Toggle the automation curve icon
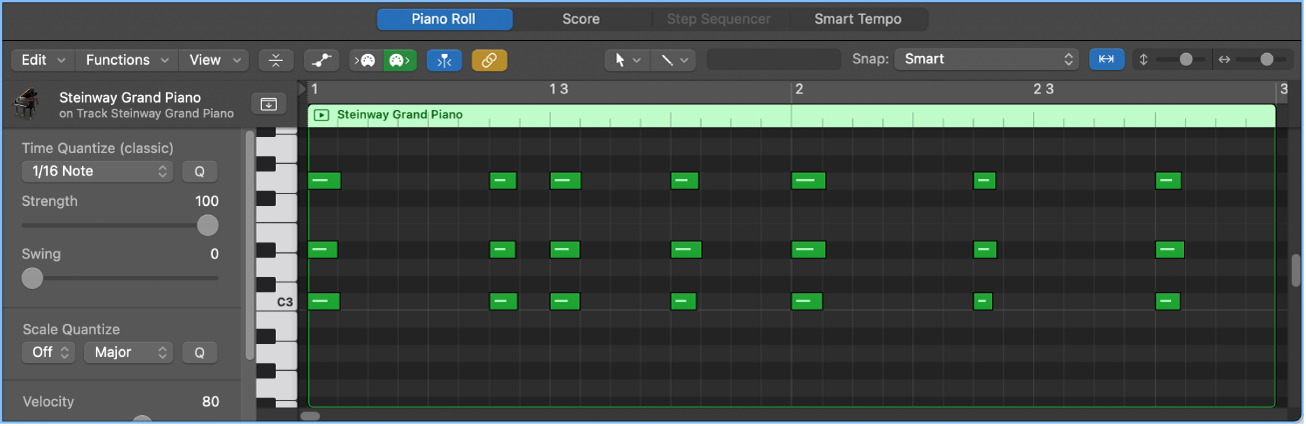This screenshot has width=1306, height=426. pyautogui.click(x=320, y=60)
